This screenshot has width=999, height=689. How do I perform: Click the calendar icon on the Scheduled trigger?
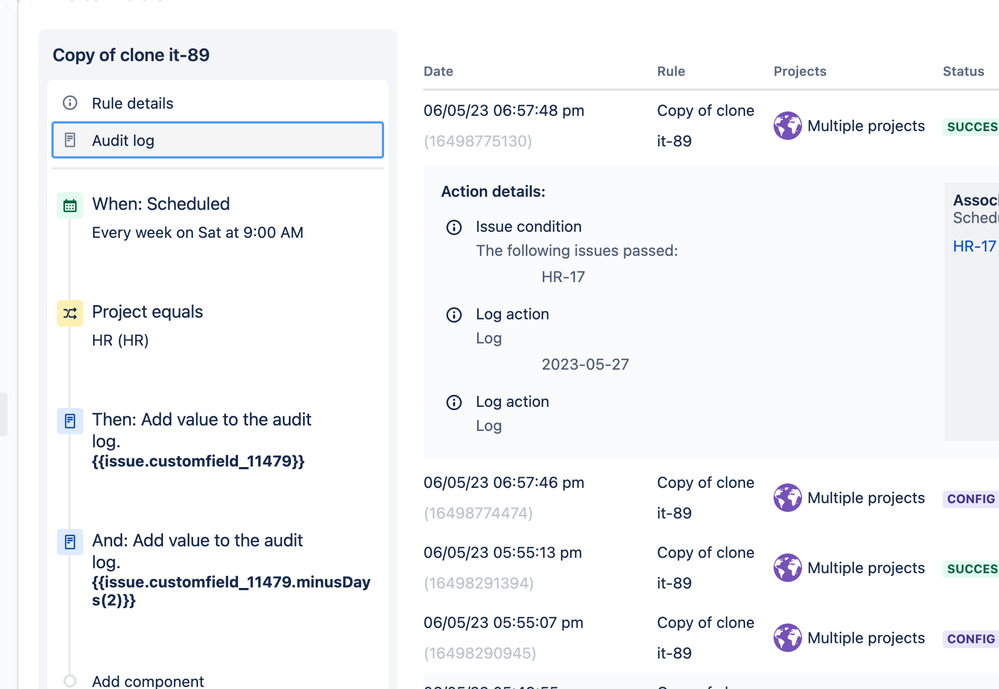tap(69, 204)
